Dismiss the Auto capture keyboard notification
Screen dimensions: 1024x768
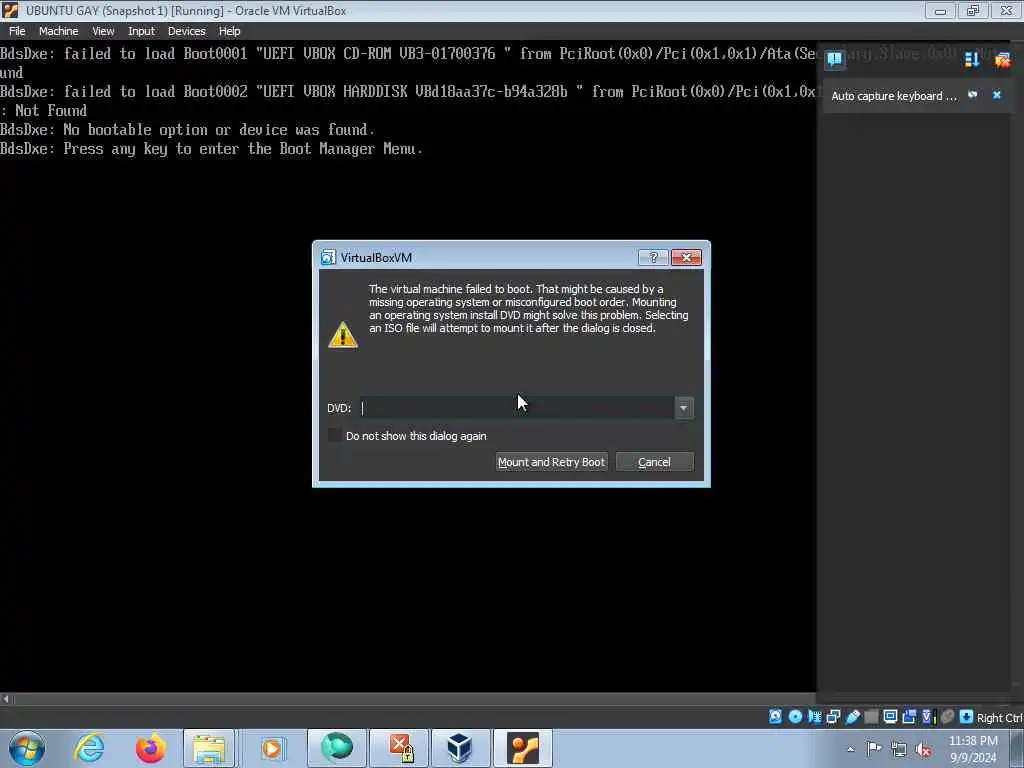pyautogui.click(x=997, y=95)
